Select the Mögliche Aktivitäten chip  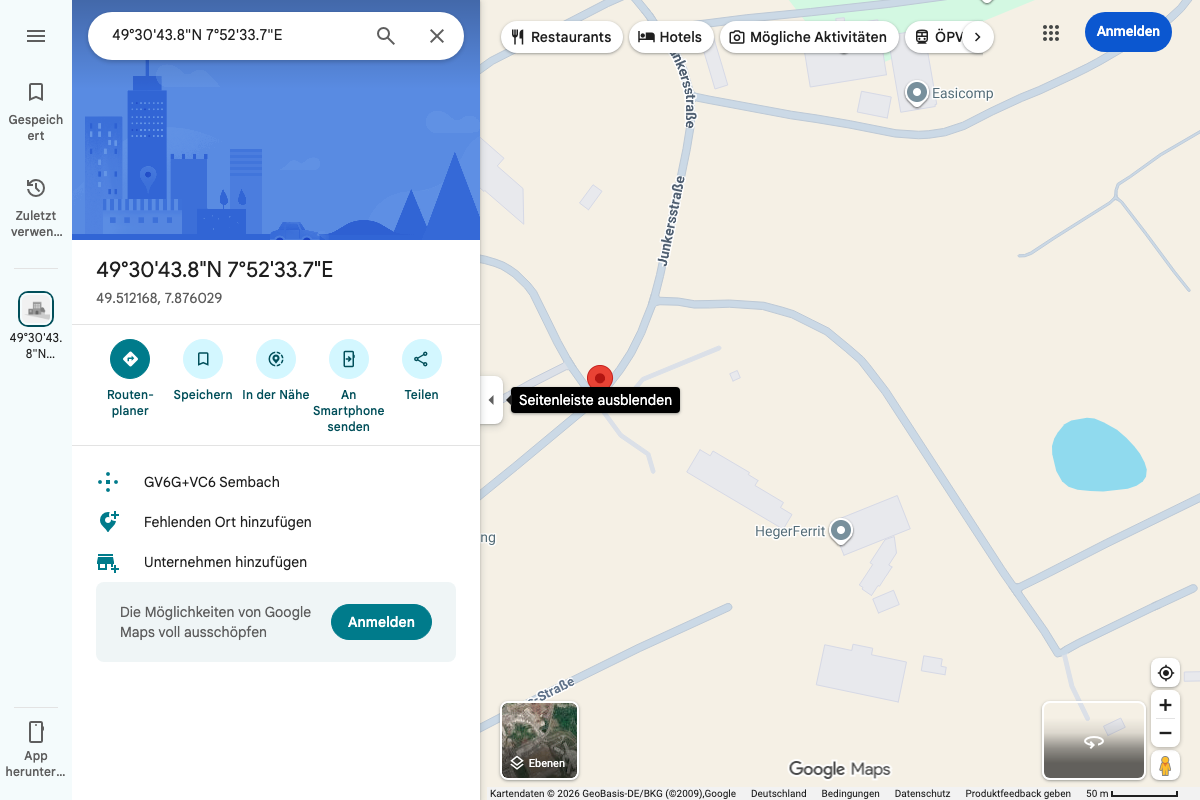click(x=808, y=37)
